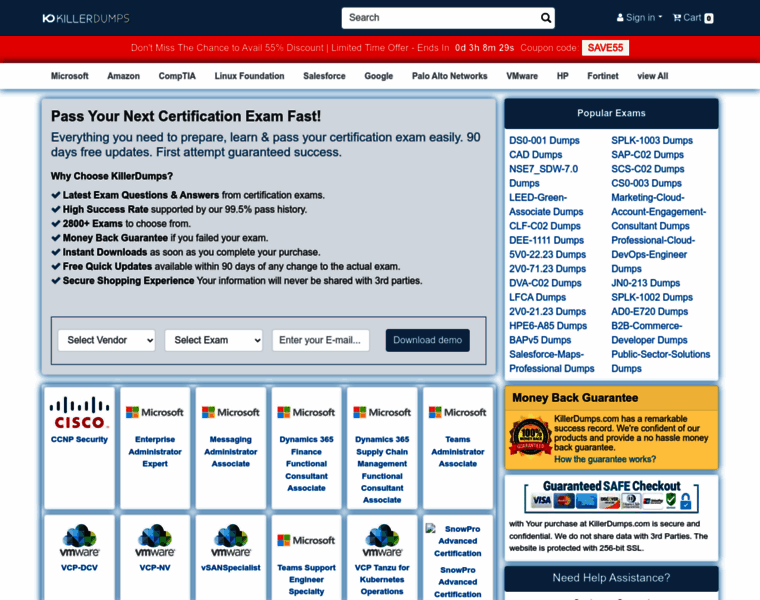Open the Select Vendor dropdown

[x=107, y=340]
